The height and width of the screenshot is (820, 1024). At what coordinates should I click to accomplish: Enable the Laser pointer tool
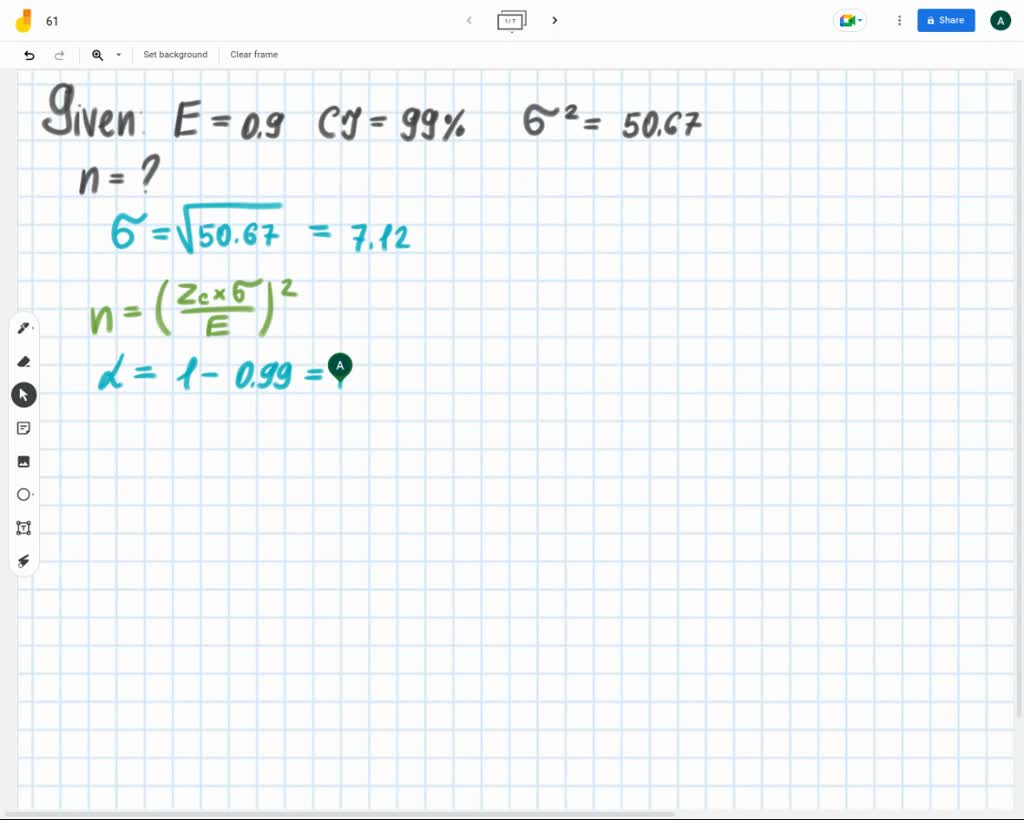(23, 560)
